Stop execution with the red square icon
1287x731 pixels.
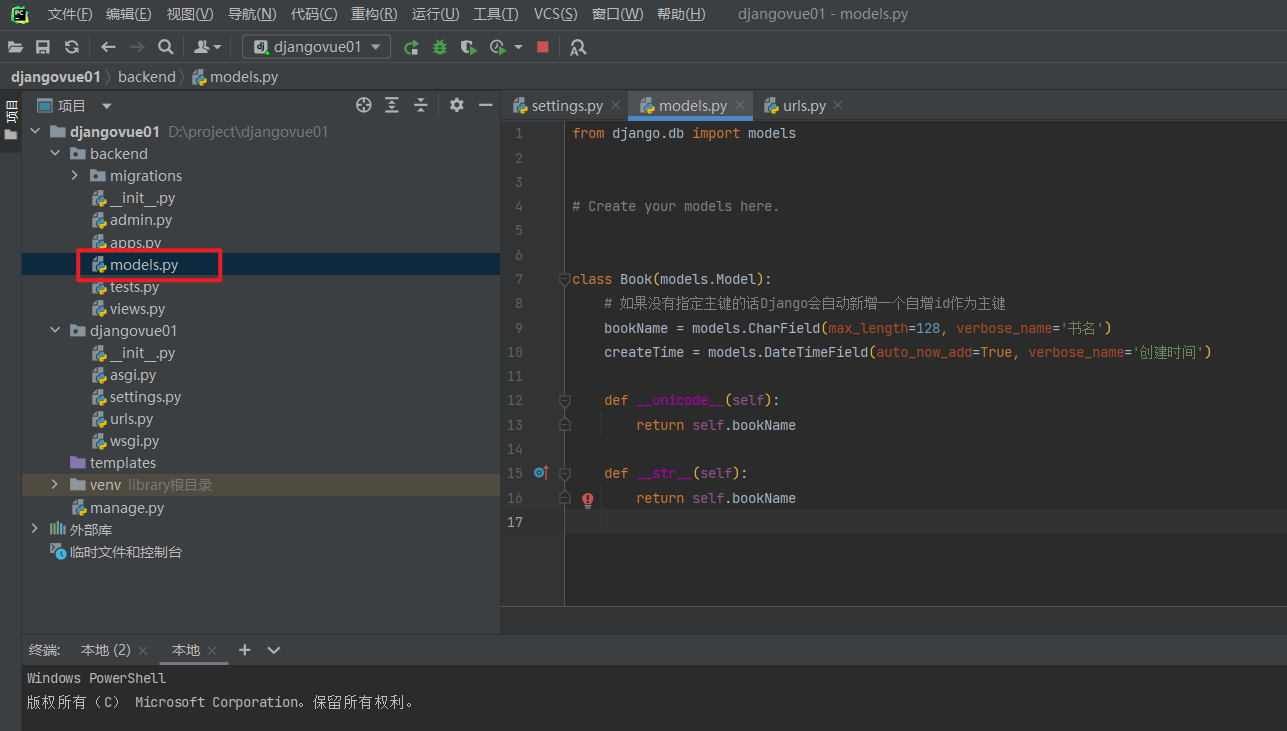tap(543, 47)
